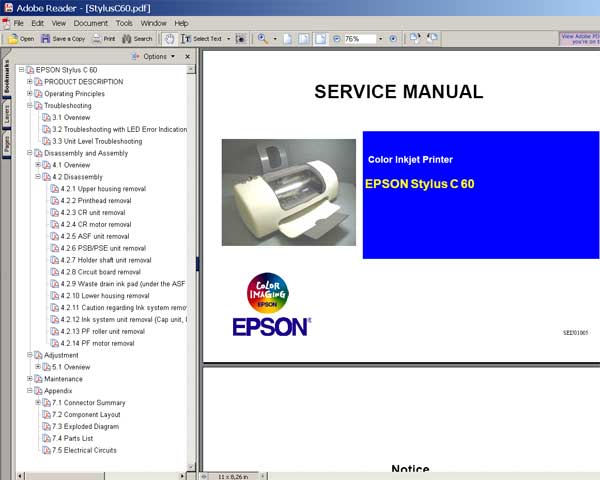Click the Print toolbar button
The width and height of the screenshot is (600, 480).
[104, 39]
